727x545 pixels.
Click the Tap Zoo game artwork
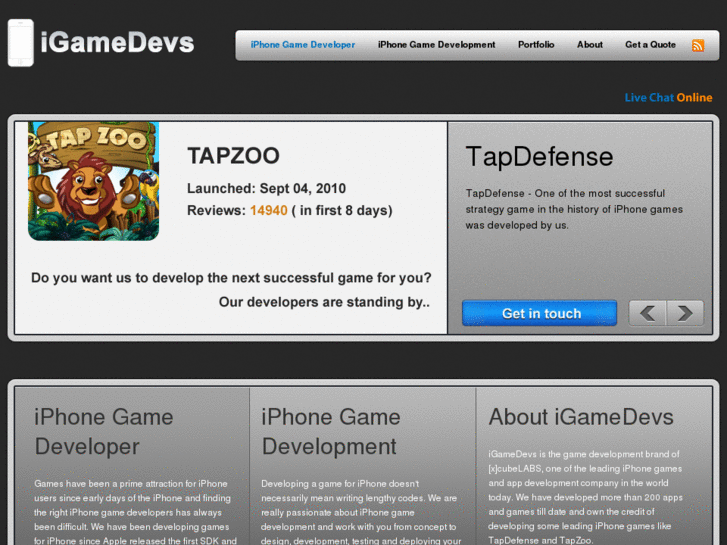93,181
